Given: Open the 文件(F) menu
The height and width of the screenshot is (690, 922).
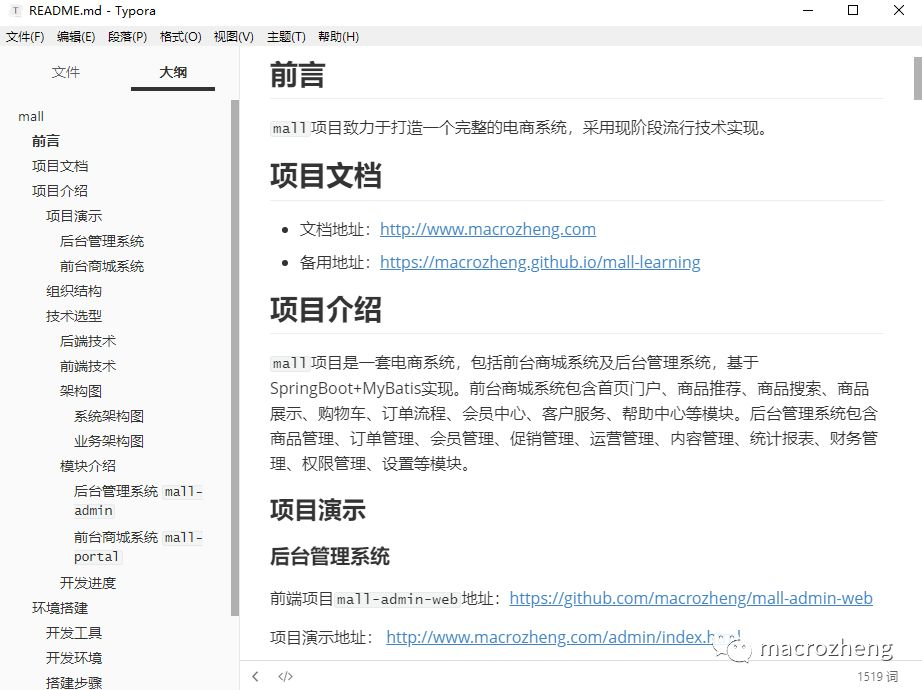Looking at the screenshot, I should click(25, 36).
